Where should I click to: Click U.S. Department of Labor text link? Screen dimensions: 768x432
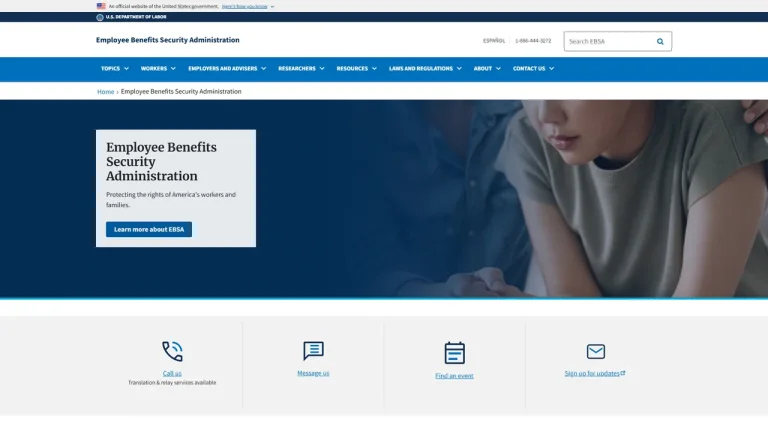(136, 17)
